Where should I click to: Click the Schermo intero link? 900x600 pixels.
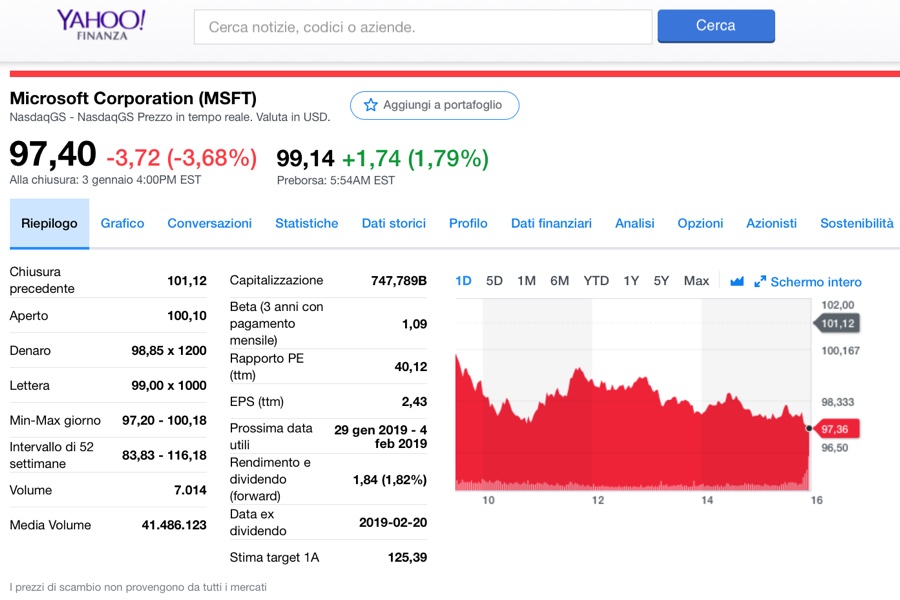click(816, 282)
